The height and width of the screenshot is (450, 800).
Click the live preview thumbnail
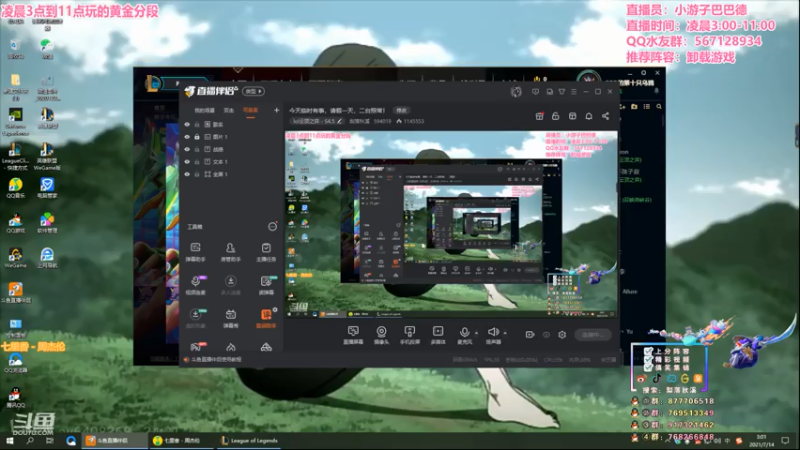coord(451,224)
